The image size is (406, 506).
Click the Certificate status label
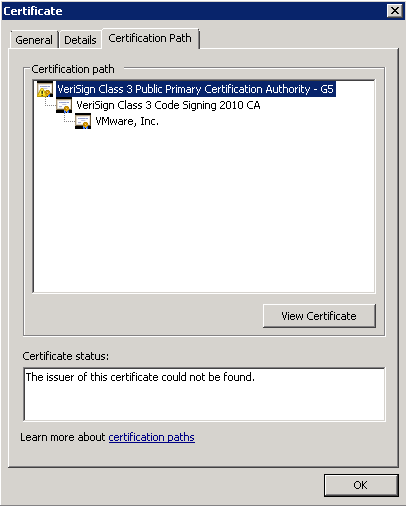66,356
